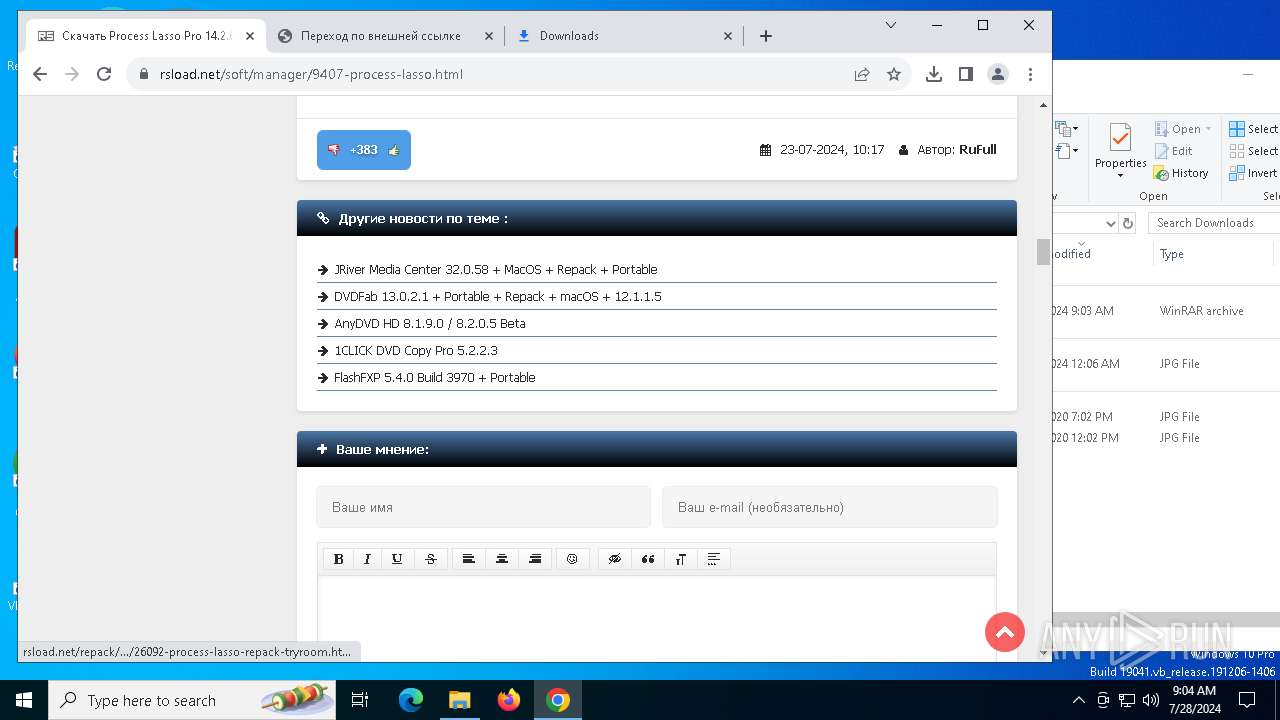Open the notification center icon
1280x720 pixels.
pos(1247,700)
